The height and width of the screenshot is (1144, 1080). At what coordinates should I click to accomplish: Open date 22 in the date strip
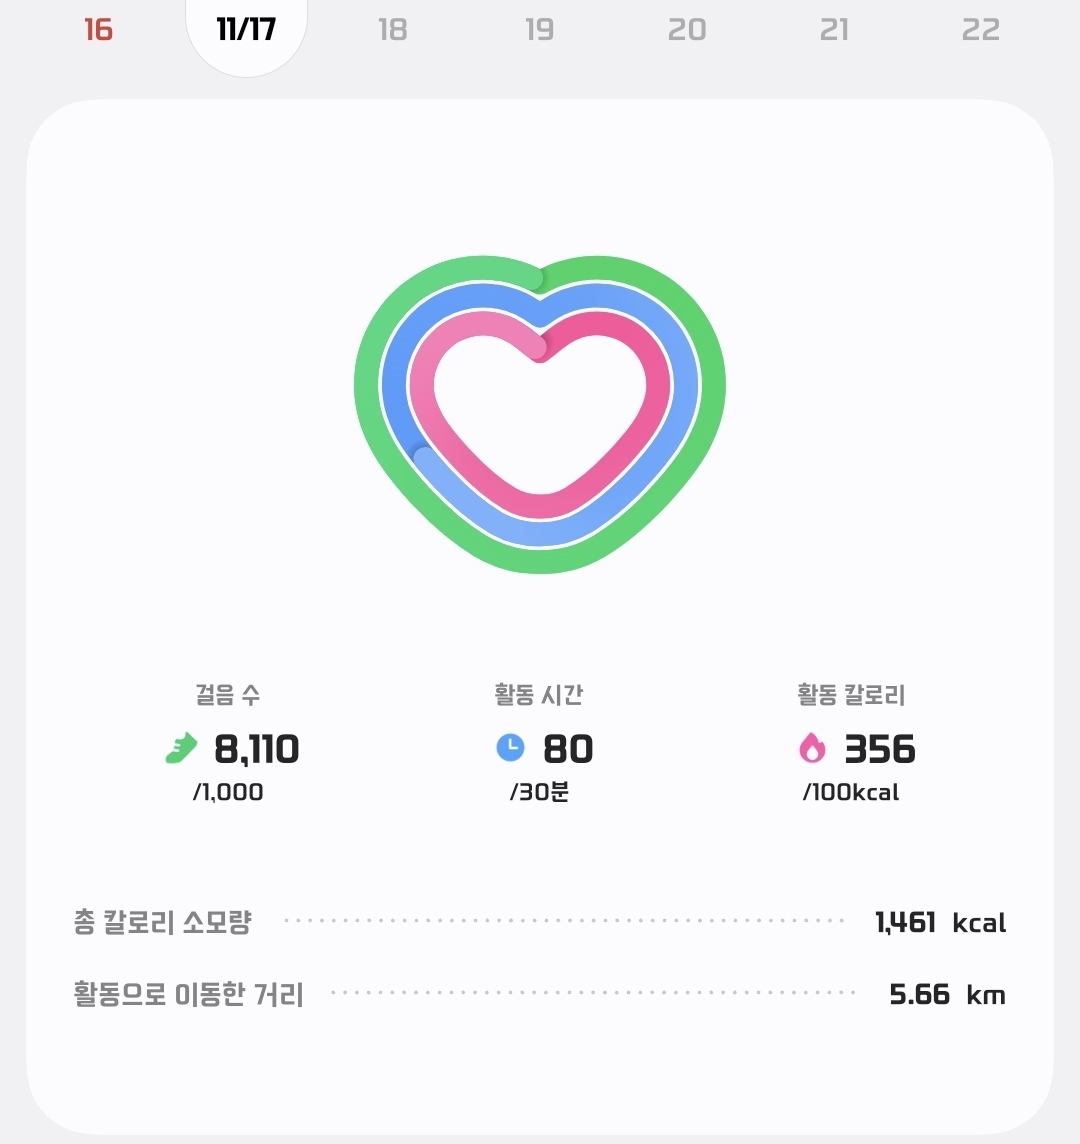pos(981,30)
